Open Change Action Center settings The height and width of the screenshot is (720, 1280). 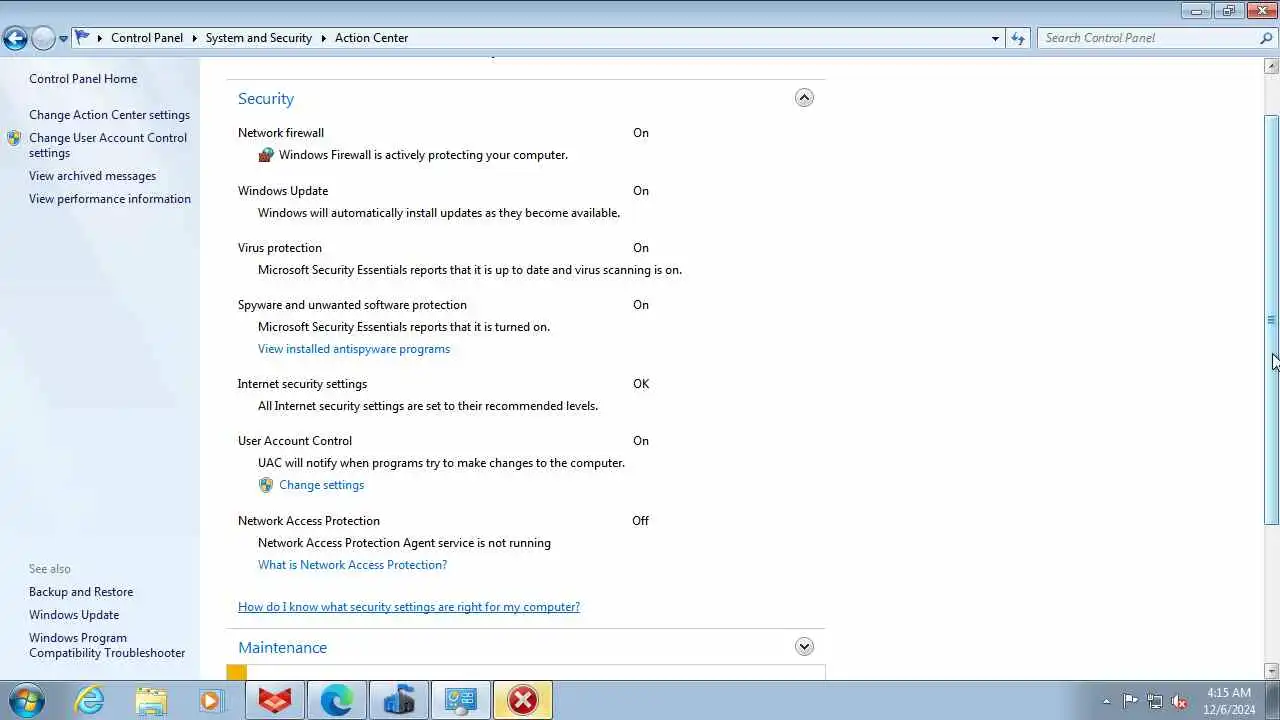click(109, 115)
